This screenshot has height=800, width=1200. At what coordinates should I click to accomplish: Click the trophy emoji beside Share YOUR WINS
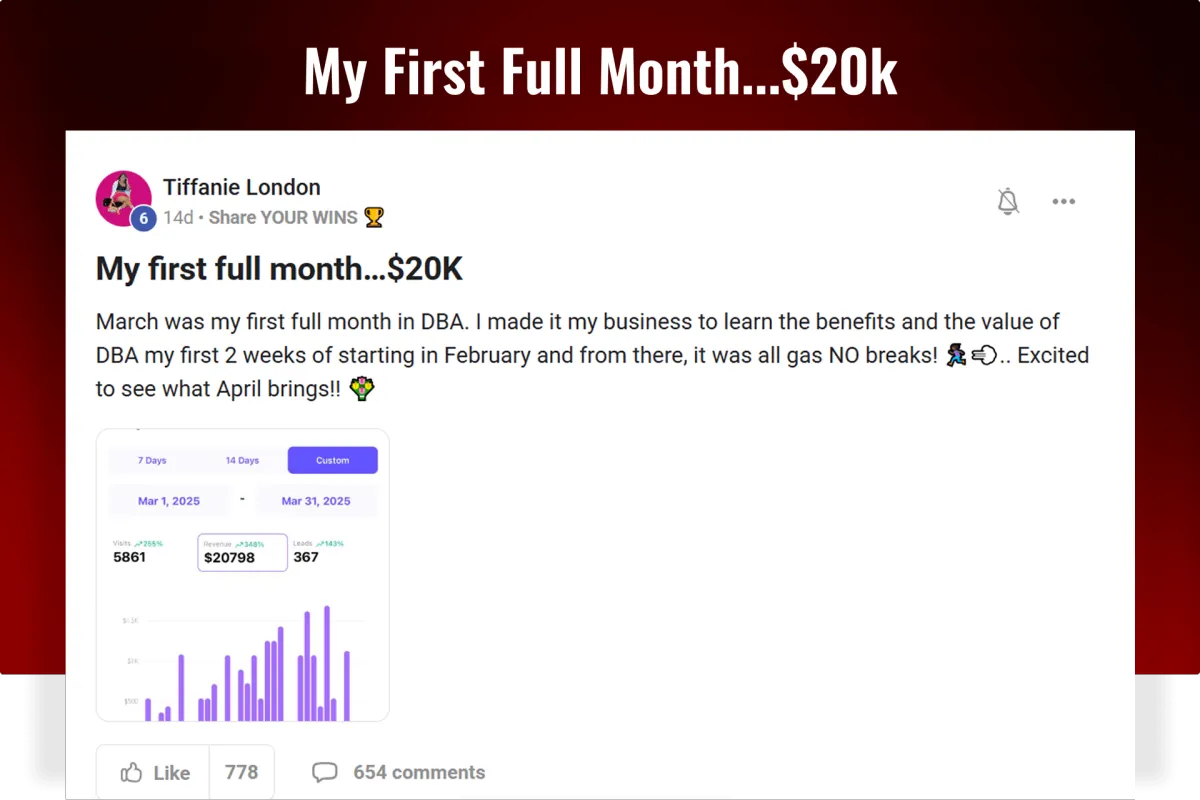[x=374, y=216]
